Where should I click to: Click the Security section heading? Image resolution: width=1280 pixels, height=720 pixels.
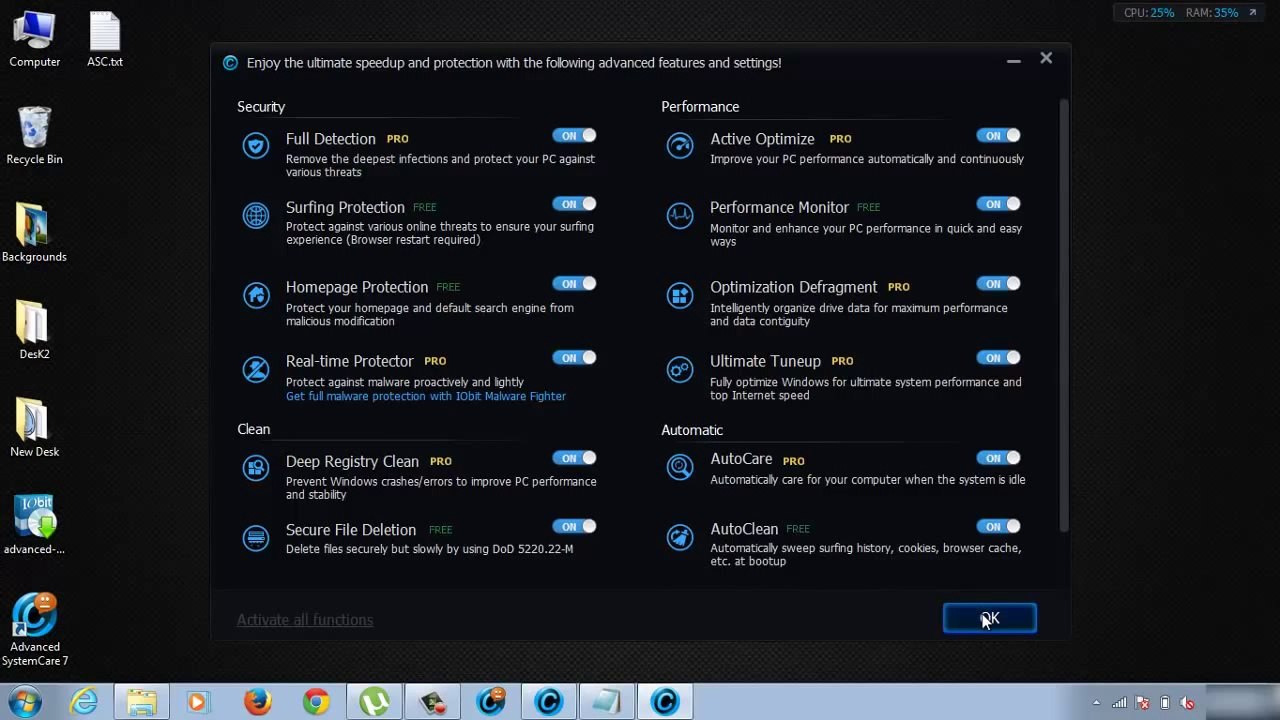click(261, 107)
